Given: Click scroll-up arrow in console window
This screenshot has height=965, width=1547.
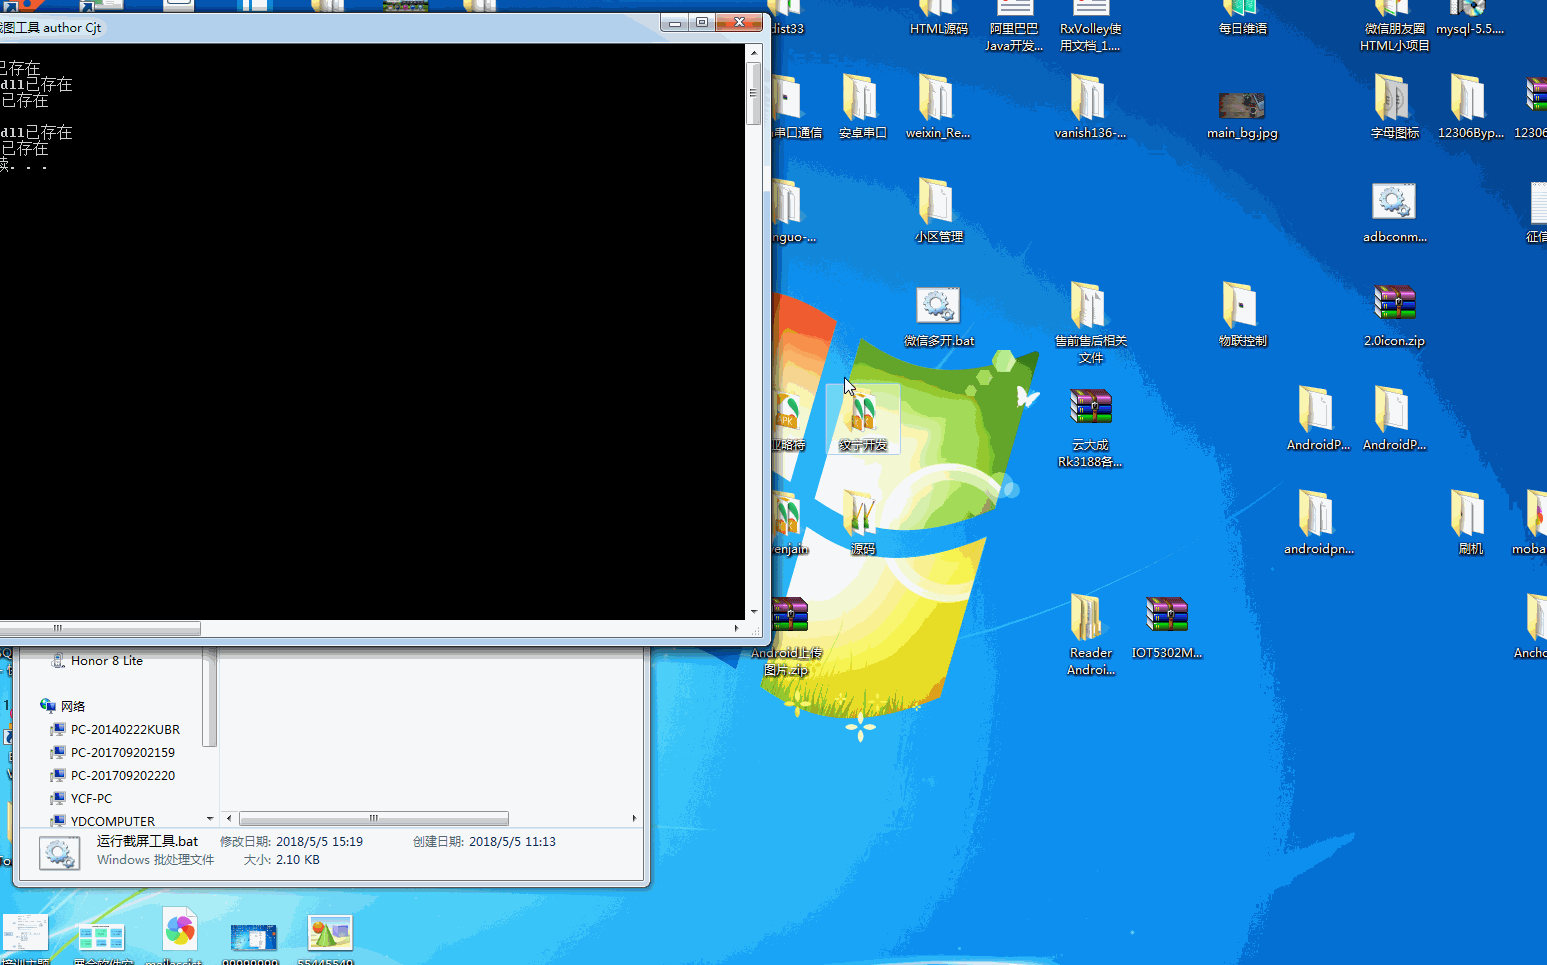Looking at the screenshot, I should [754, 51].
